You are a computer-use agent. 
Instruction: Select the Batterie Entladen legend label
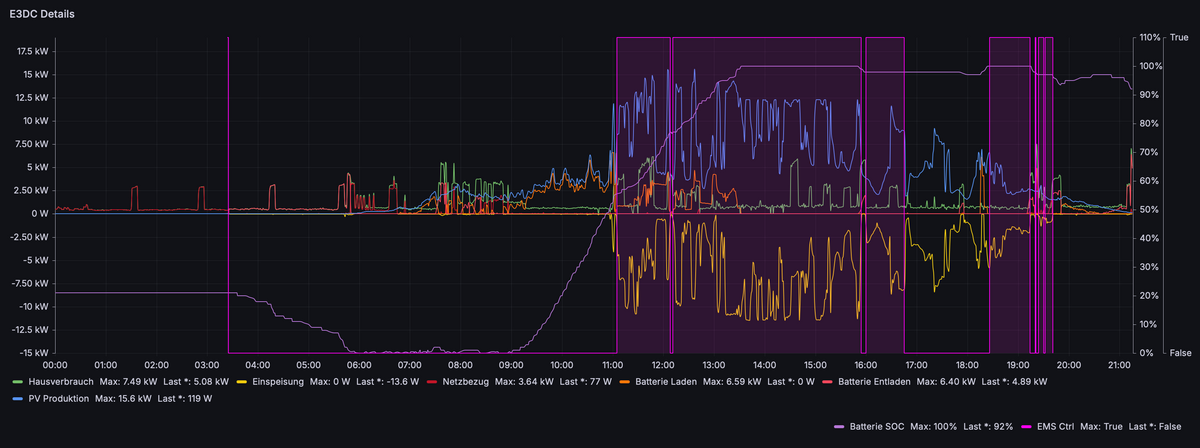(x=876, y=382)
